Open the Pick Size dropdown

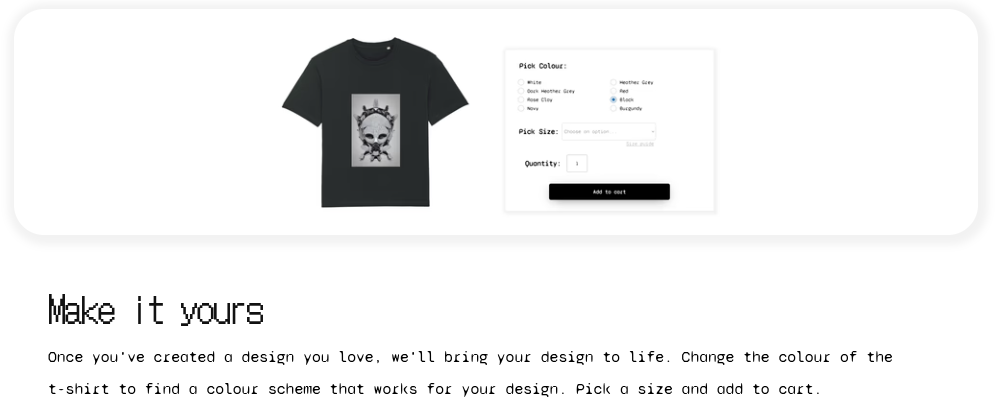point(609,132)
